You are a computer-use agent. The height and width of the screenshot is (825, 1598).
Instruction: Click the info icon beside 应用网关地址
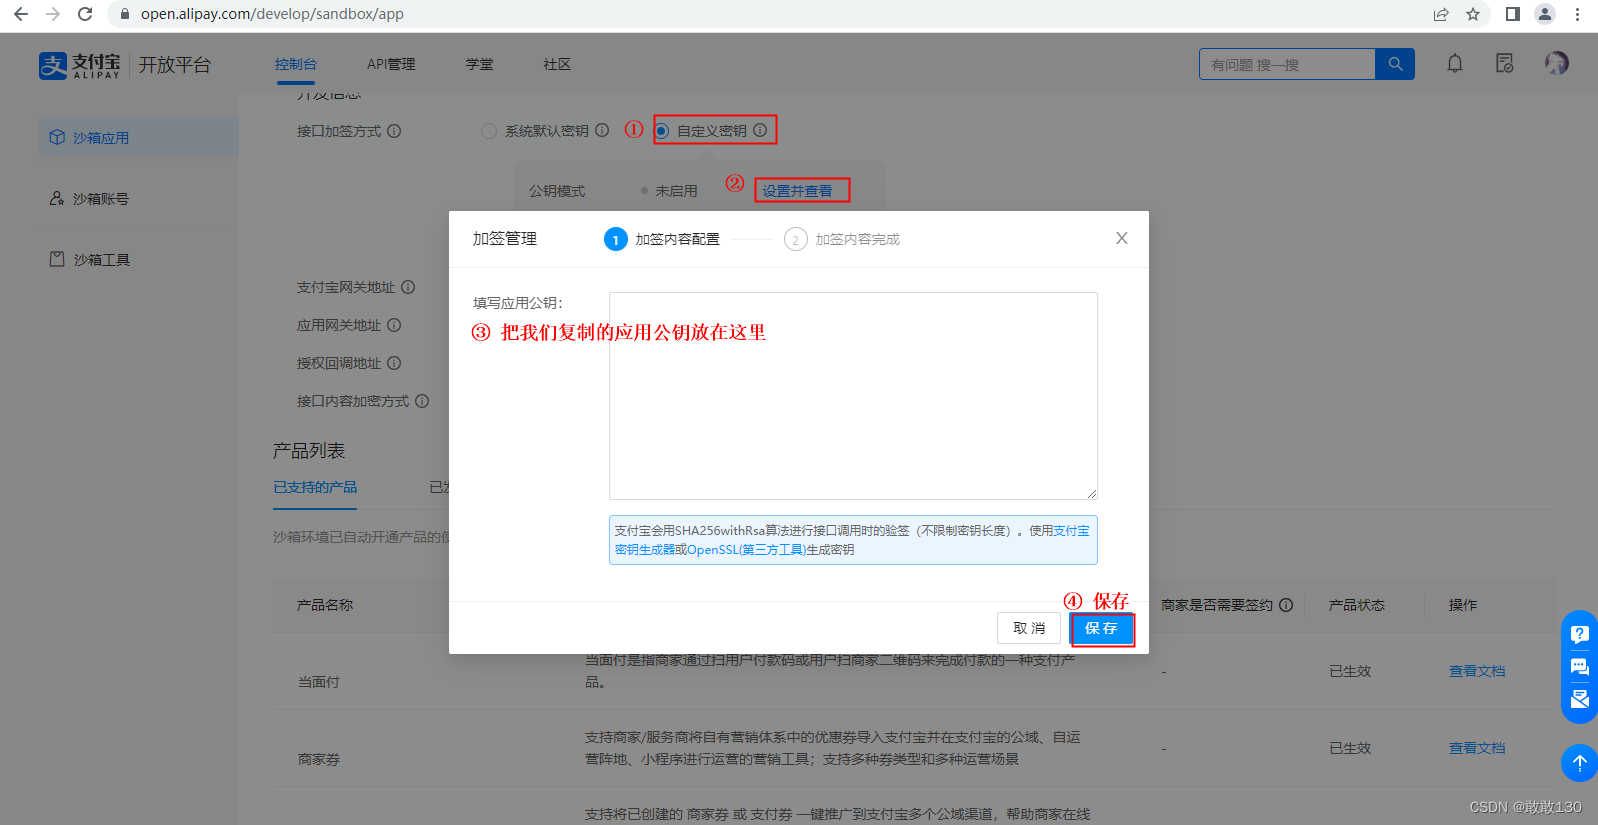(394, 325)
